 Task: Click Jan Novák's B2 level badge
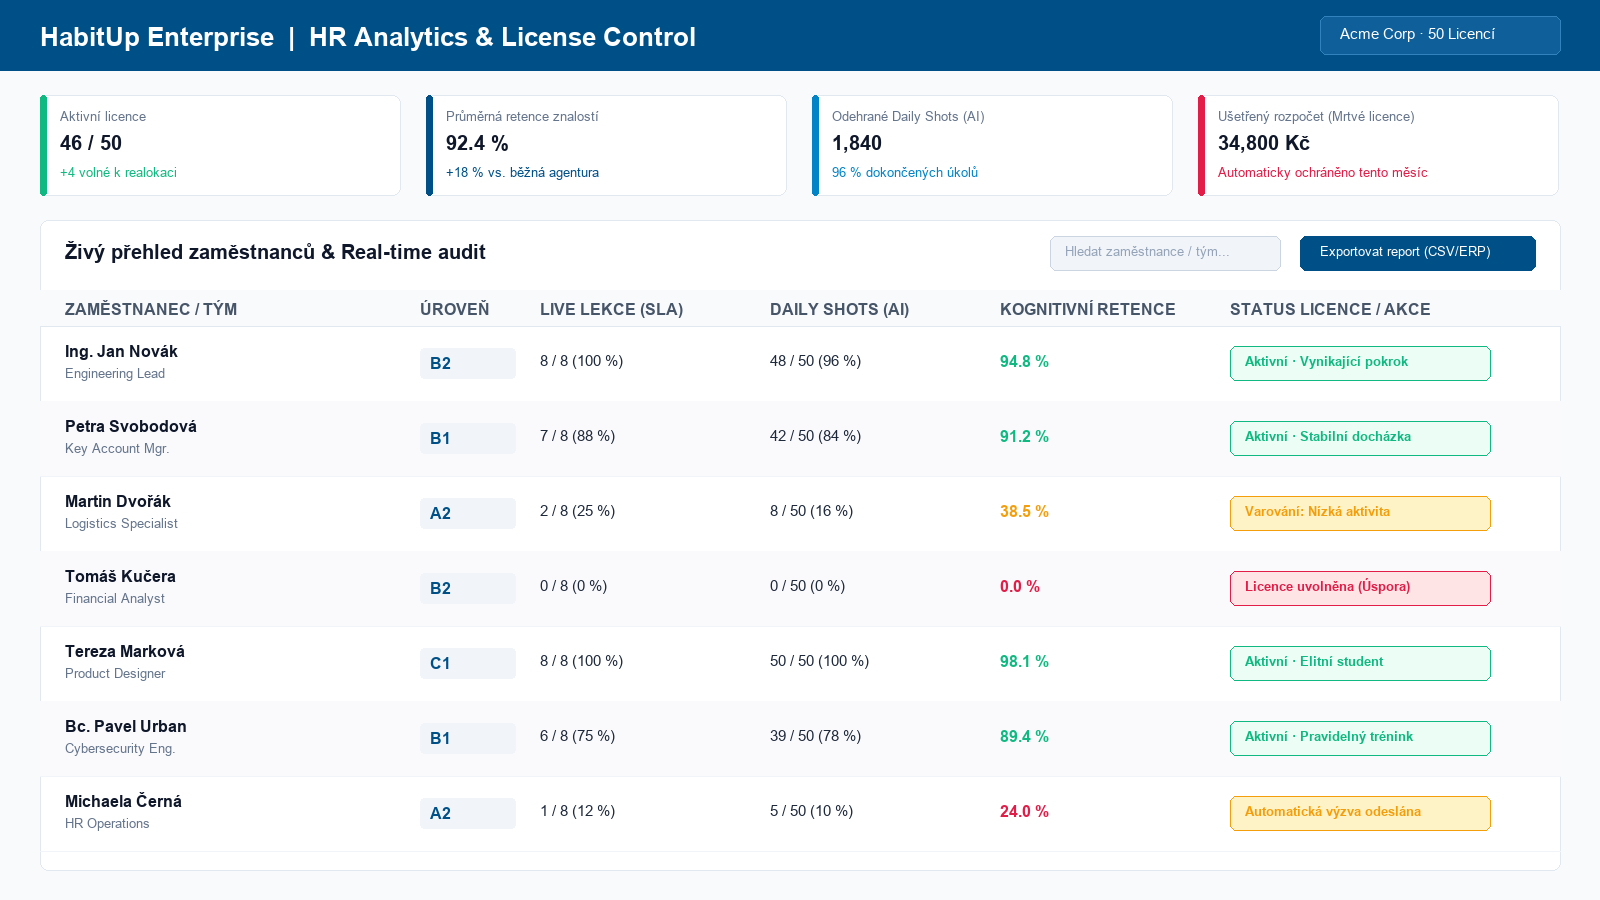click(468, 363)
